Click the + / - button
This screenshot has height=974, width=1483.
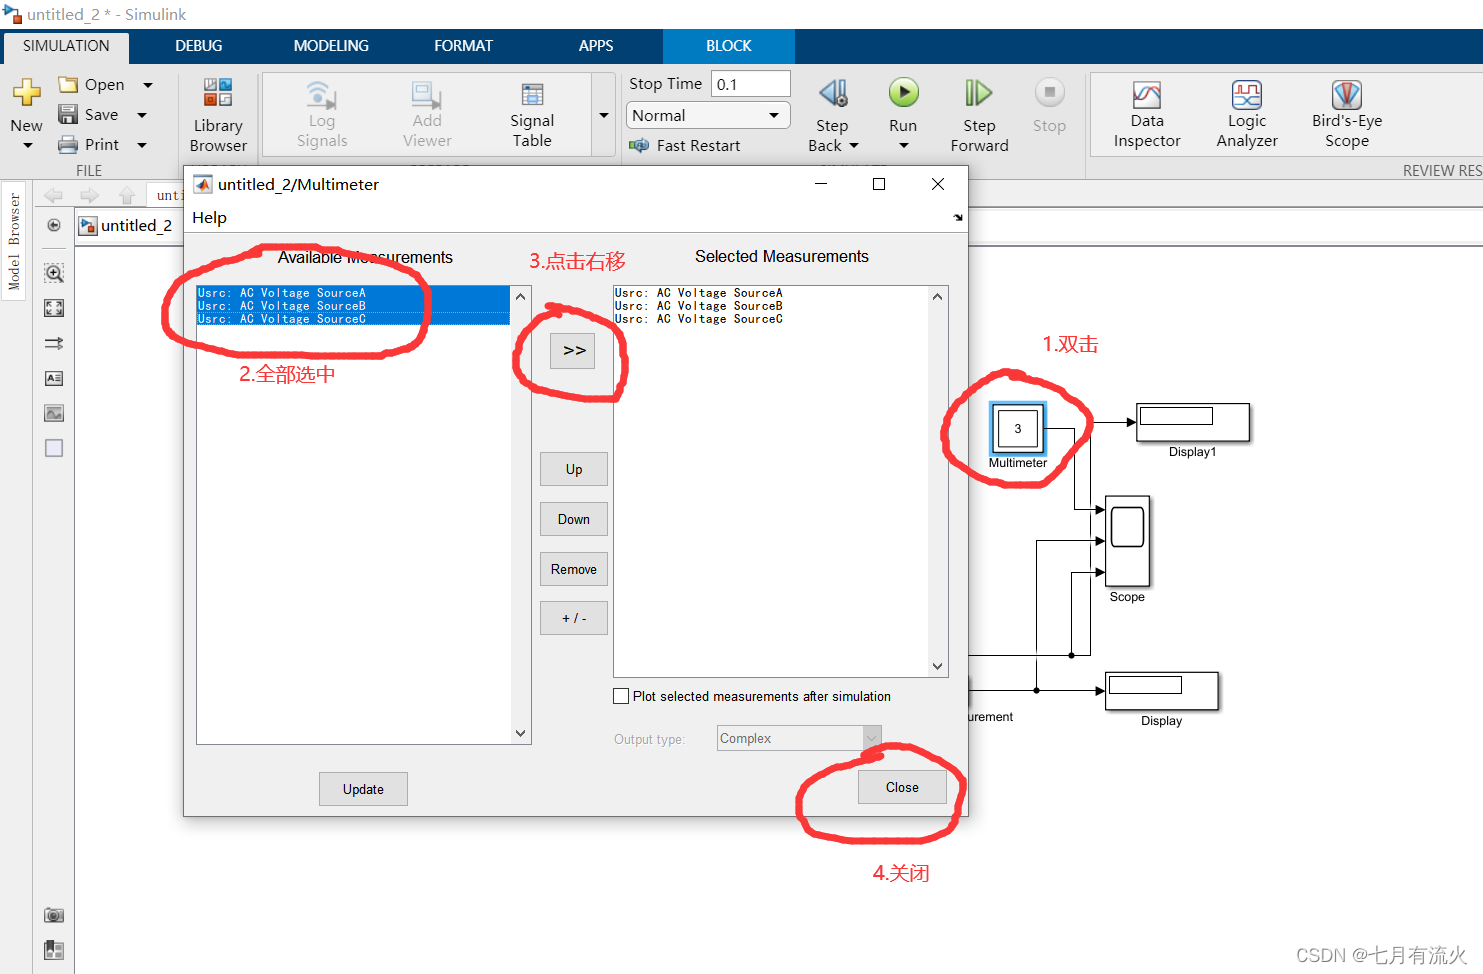(x=574, y=618)
